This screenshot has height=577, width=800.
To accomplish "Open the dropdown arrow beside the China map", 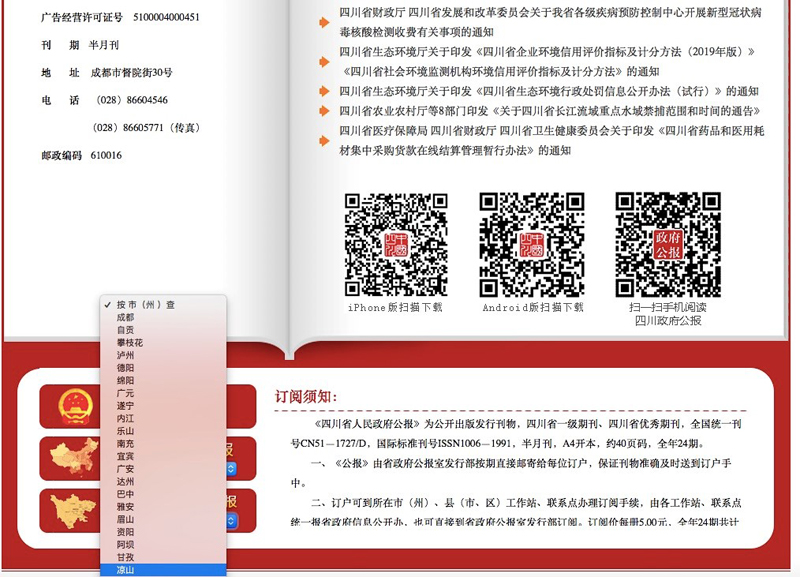I will (231, 468).
